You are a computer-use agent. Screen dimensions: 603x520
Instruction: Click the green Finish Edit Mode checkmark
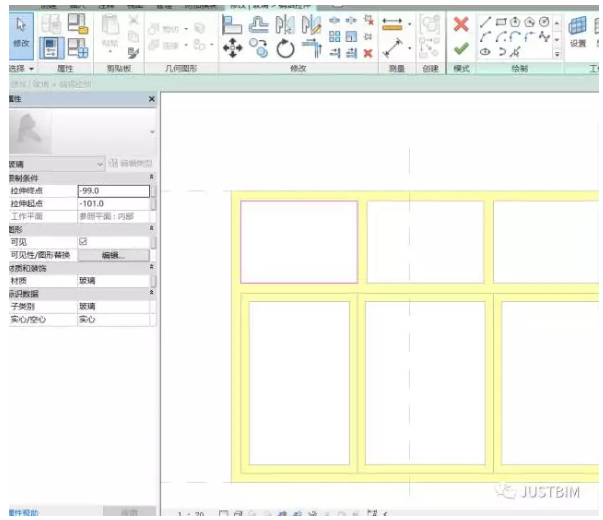[461, 49]
